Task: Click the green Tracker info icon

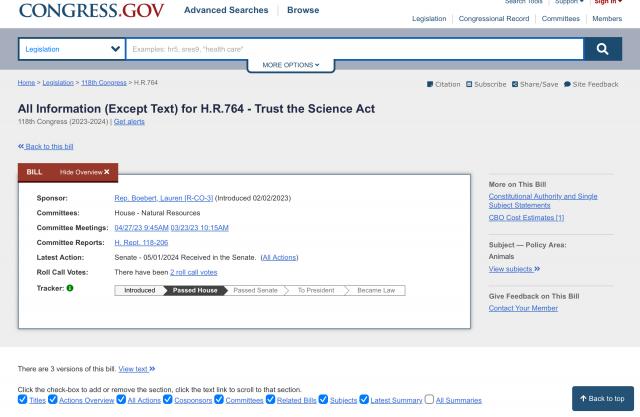Action: [x=70, y=289]
